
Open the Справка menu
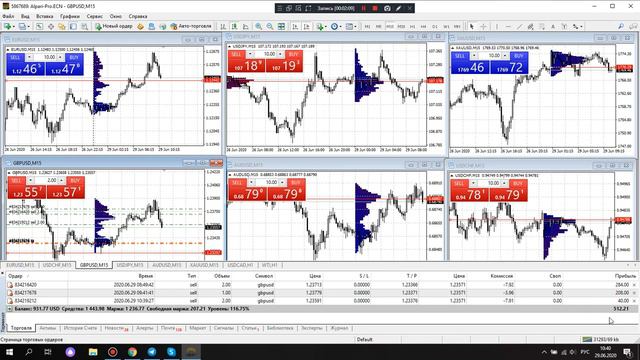point(138,16)
